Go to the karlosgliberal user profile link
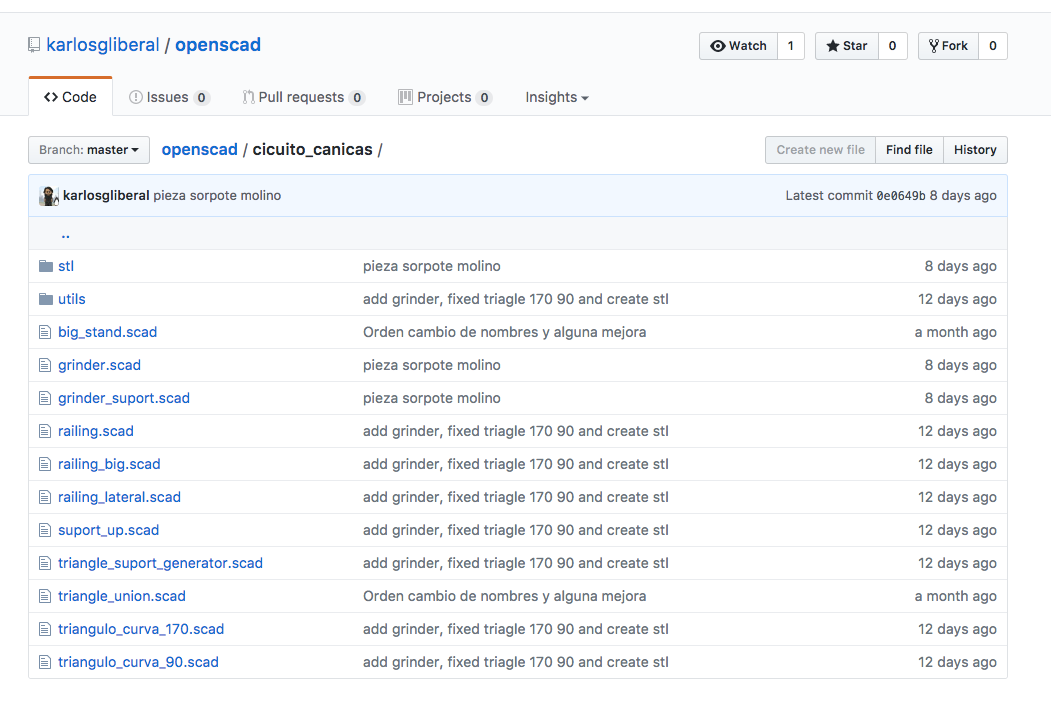Screen dimensions: 1051x704 (x=103, y=45)
